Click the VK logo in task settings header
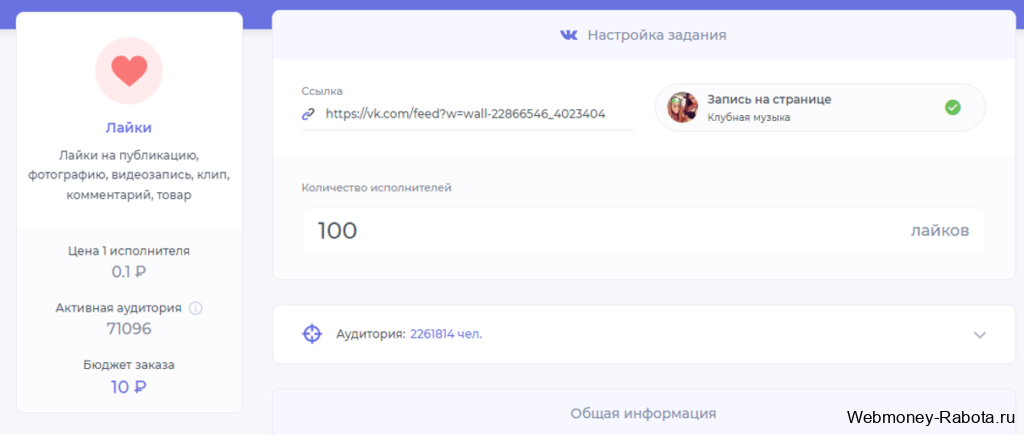The height and width of the screenshot is (435, 1024). [x=569, y=35]
